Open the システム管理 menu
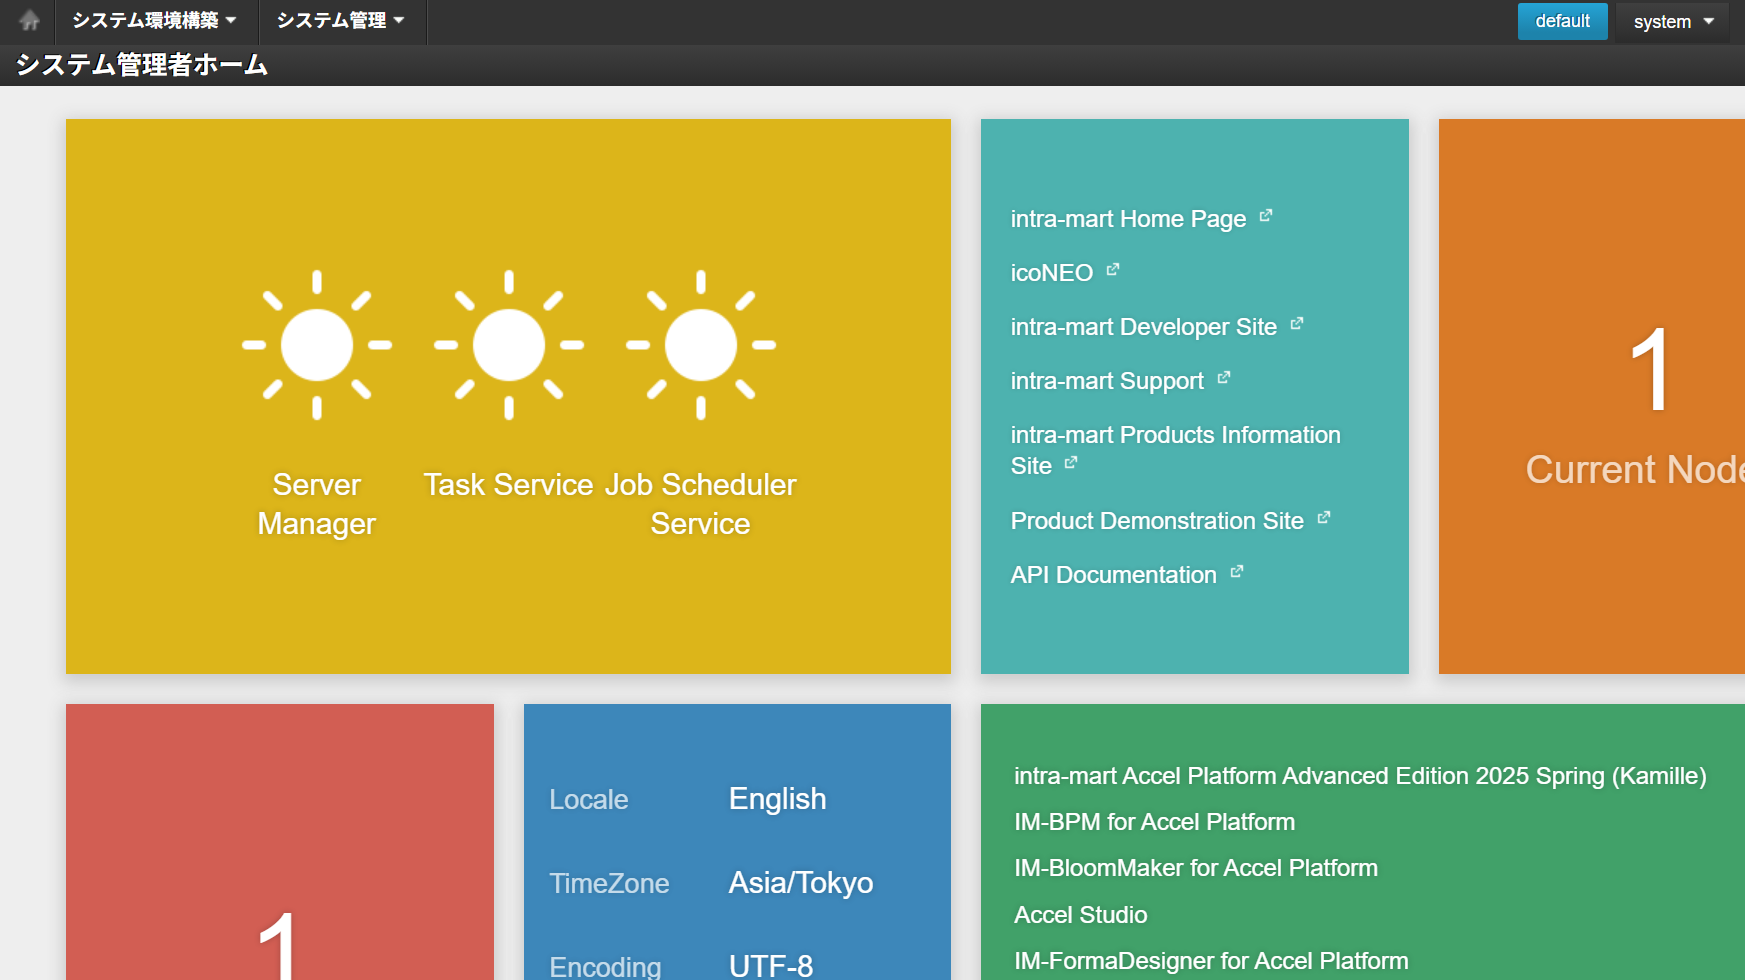 (341, 21)
